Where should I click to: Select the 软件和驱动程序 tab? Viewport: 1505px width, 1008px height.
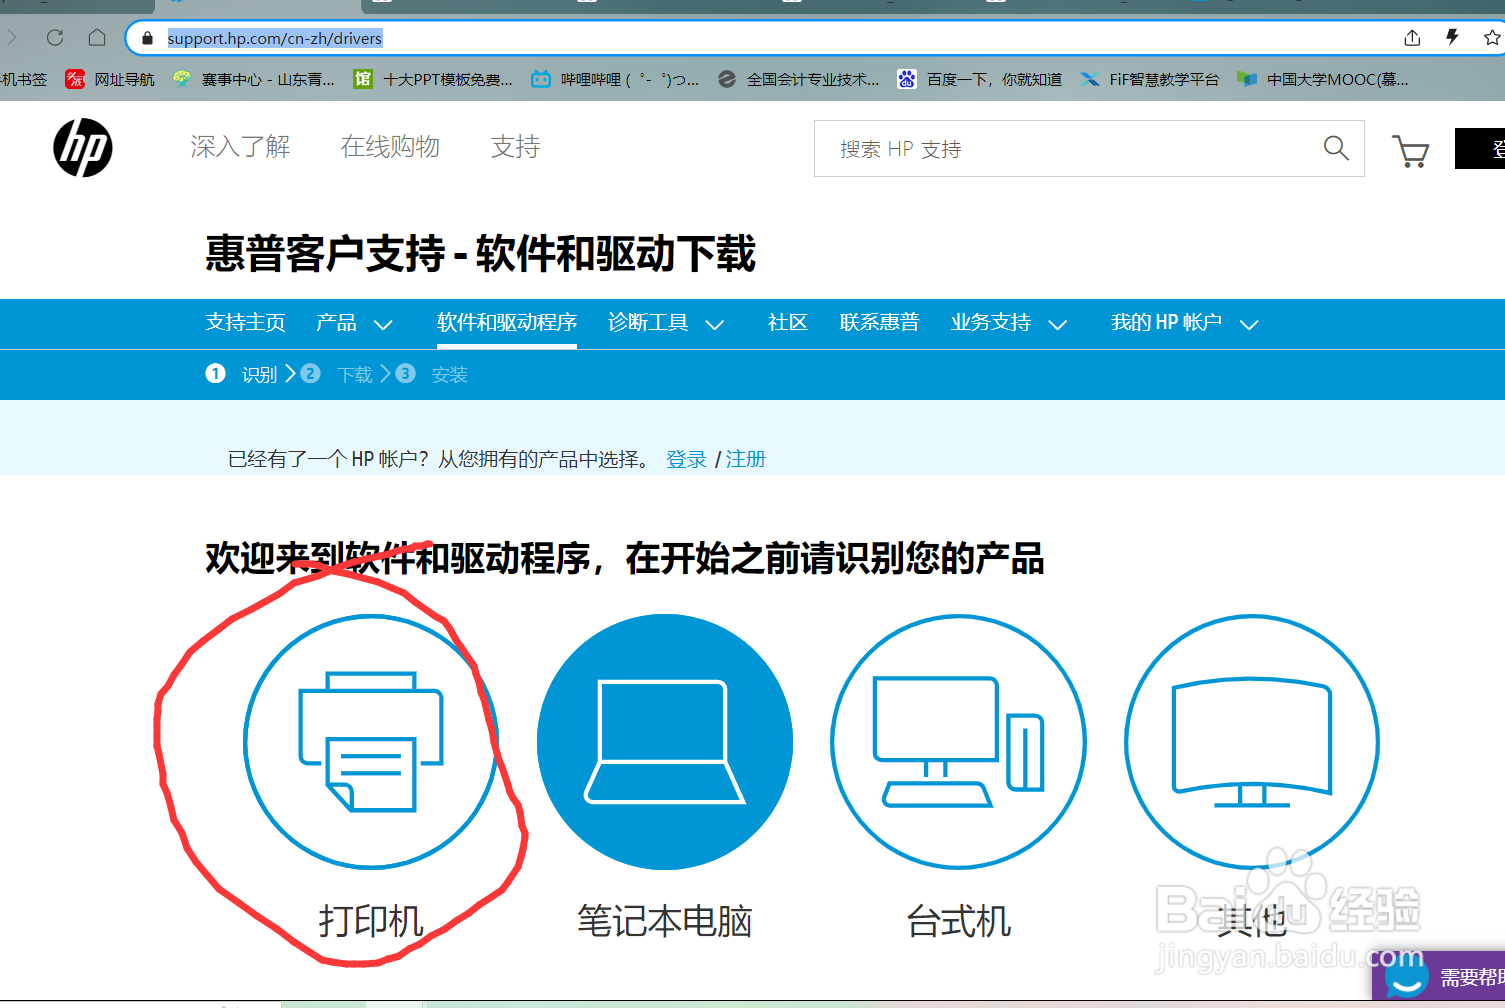point(507,323)
